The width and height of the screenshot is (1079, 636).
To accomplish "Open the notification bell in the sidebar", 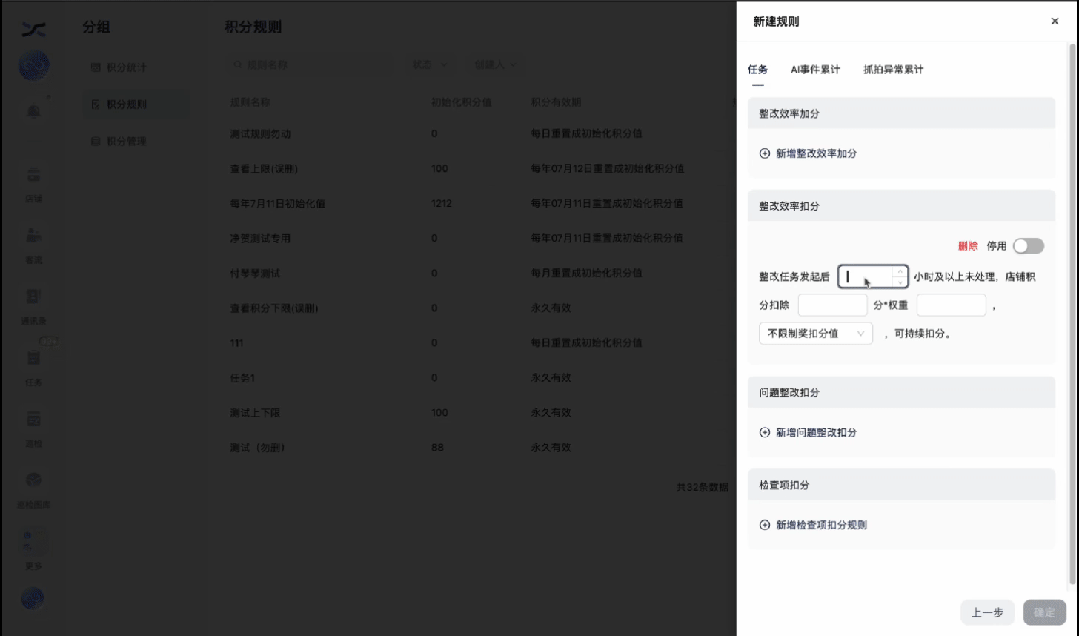I will (33, 112).
